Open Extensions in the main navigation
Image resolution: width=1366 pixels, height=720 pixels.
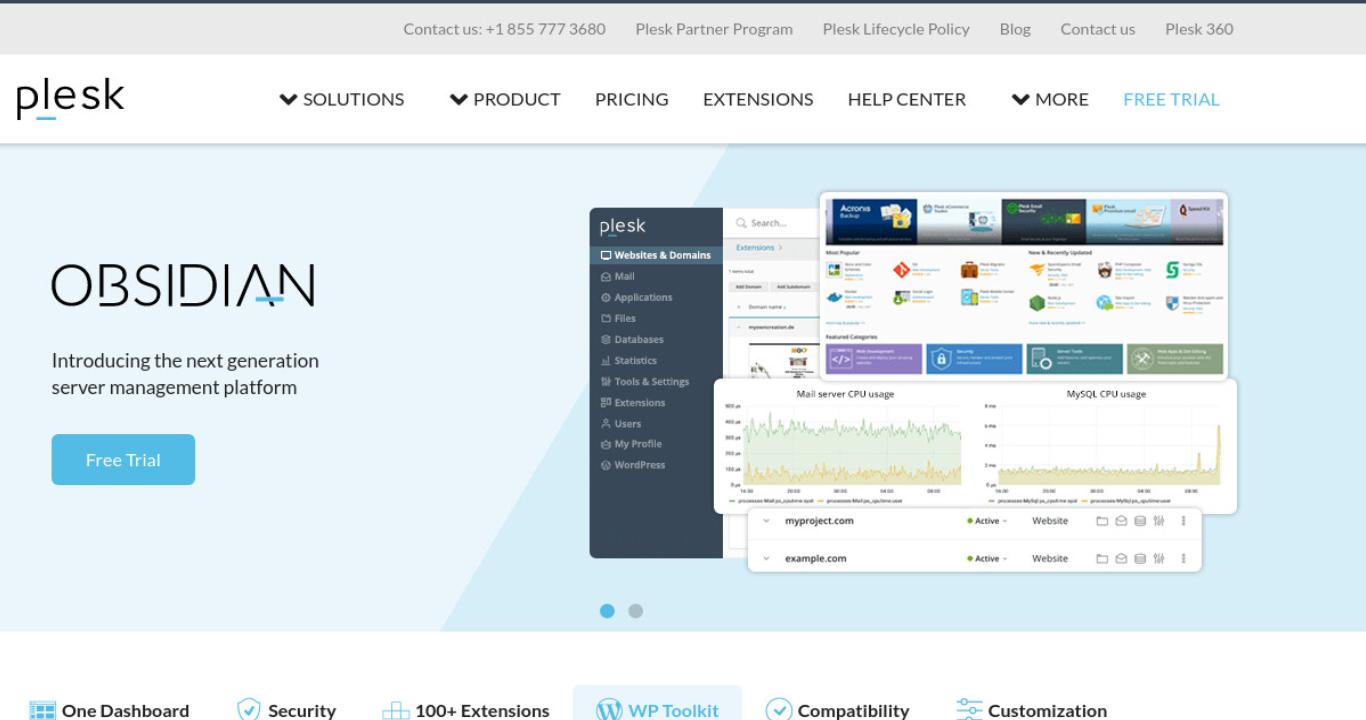[x=758, y=99]
